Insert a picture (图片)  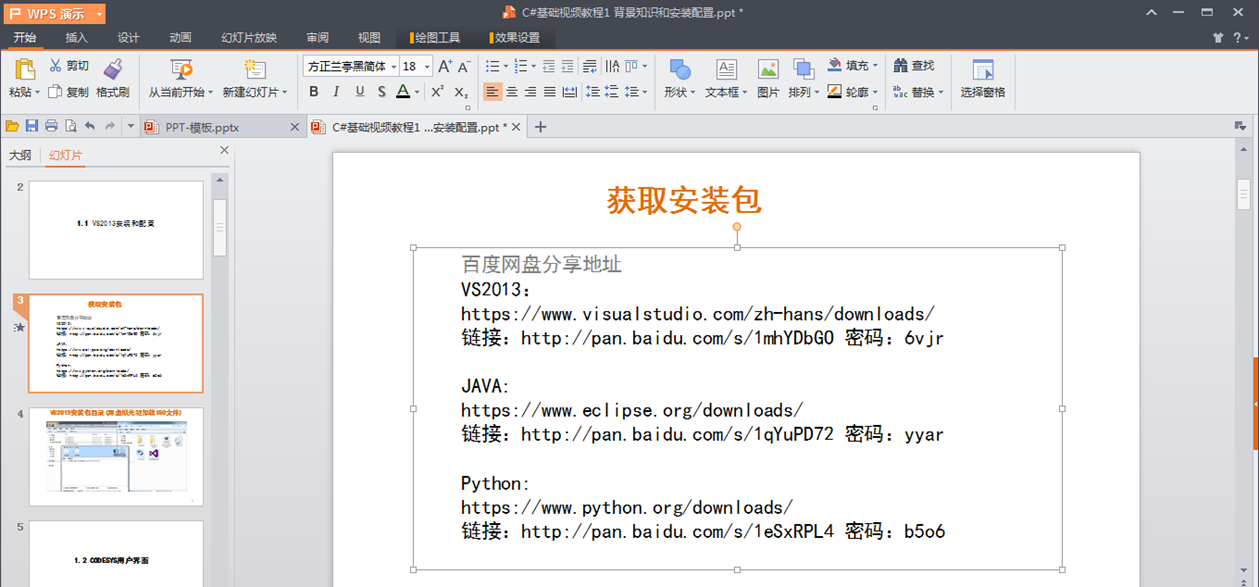pyautogui.click(x=768, y=78)
